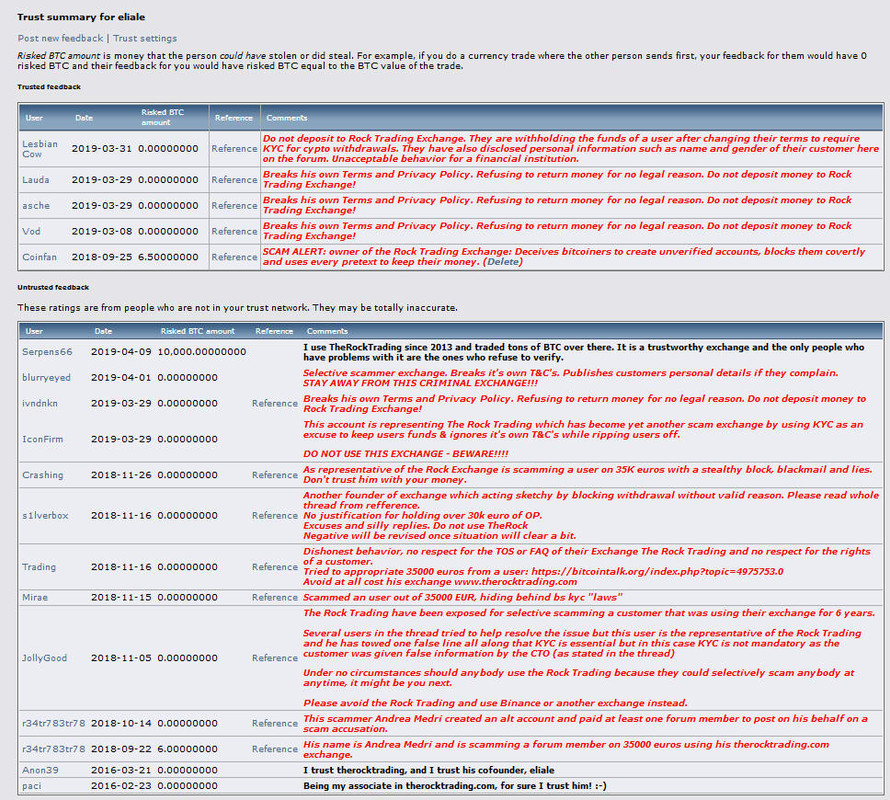Click the 'Untrusted feedback' section heading

point(53,287)
